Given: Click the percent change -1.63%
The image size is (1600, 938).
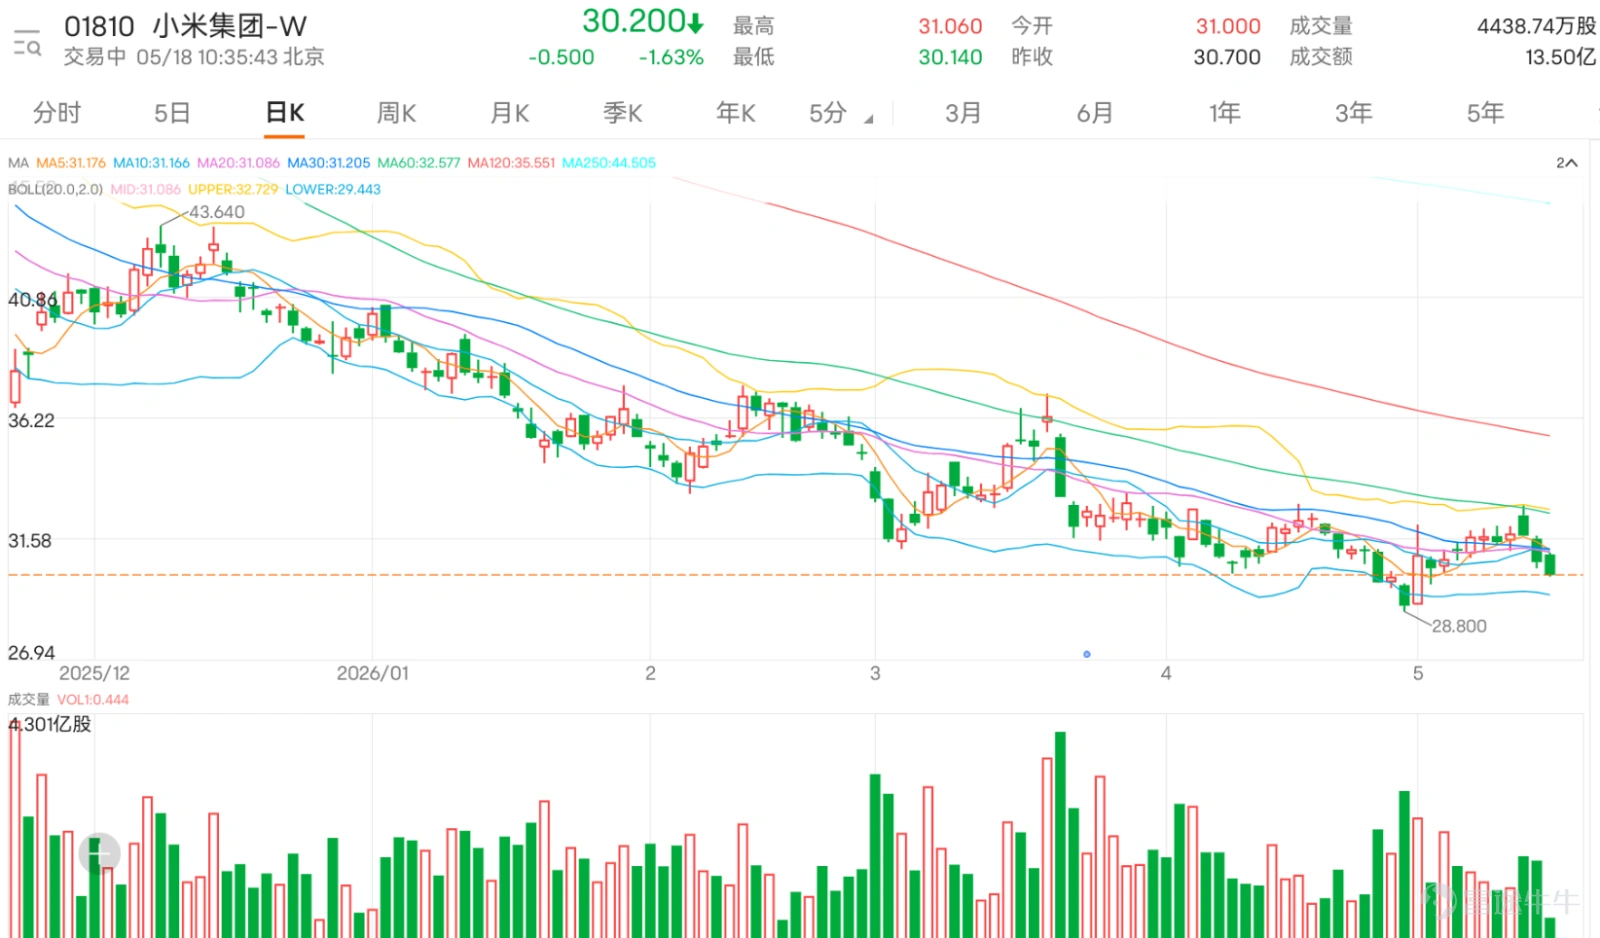Looking at the screenshot, I should pyautogui.click(x=671, y=57).
